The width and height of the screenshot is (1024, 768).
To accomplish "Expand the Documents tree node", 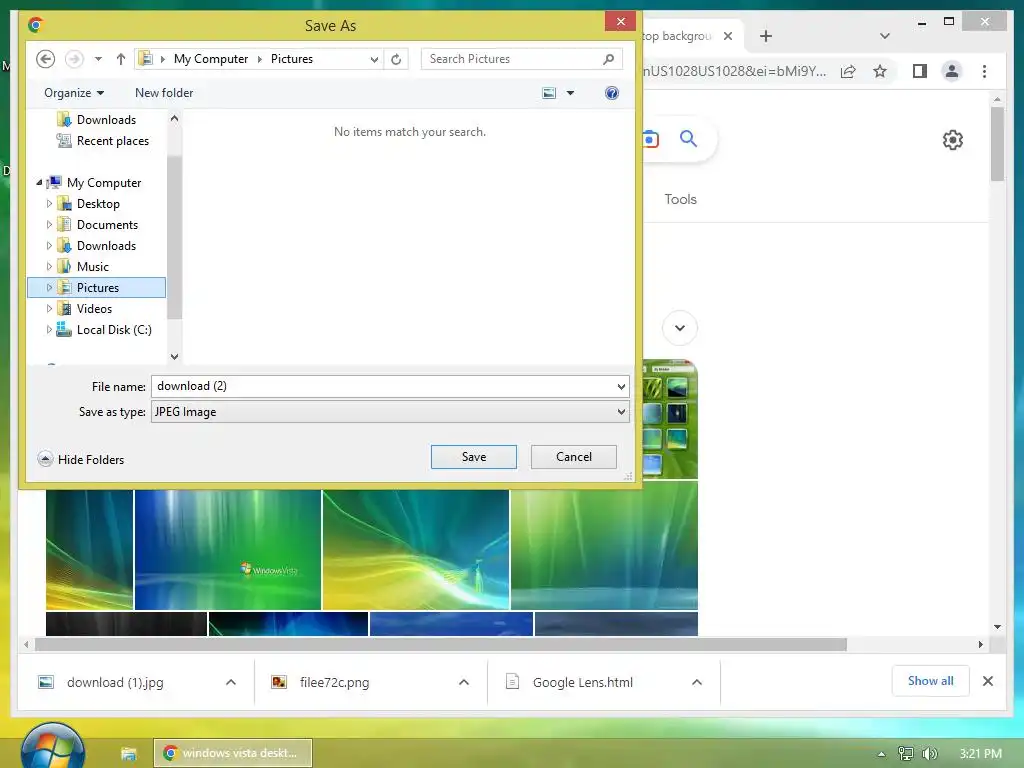I will (49, 225).
